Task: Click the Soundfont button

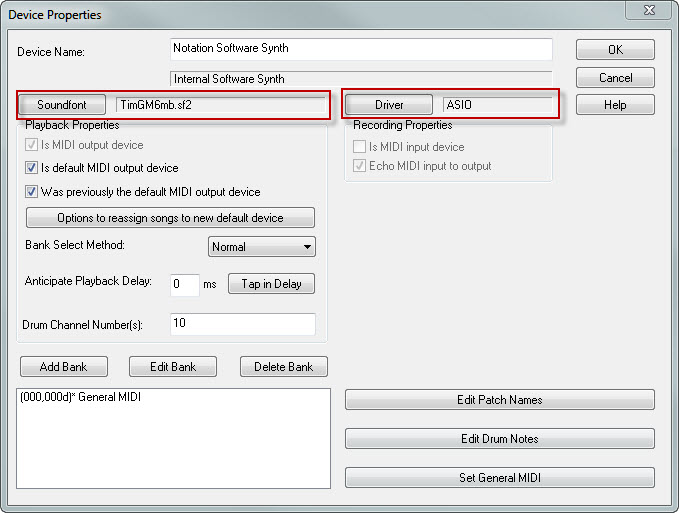Action: 62,105
